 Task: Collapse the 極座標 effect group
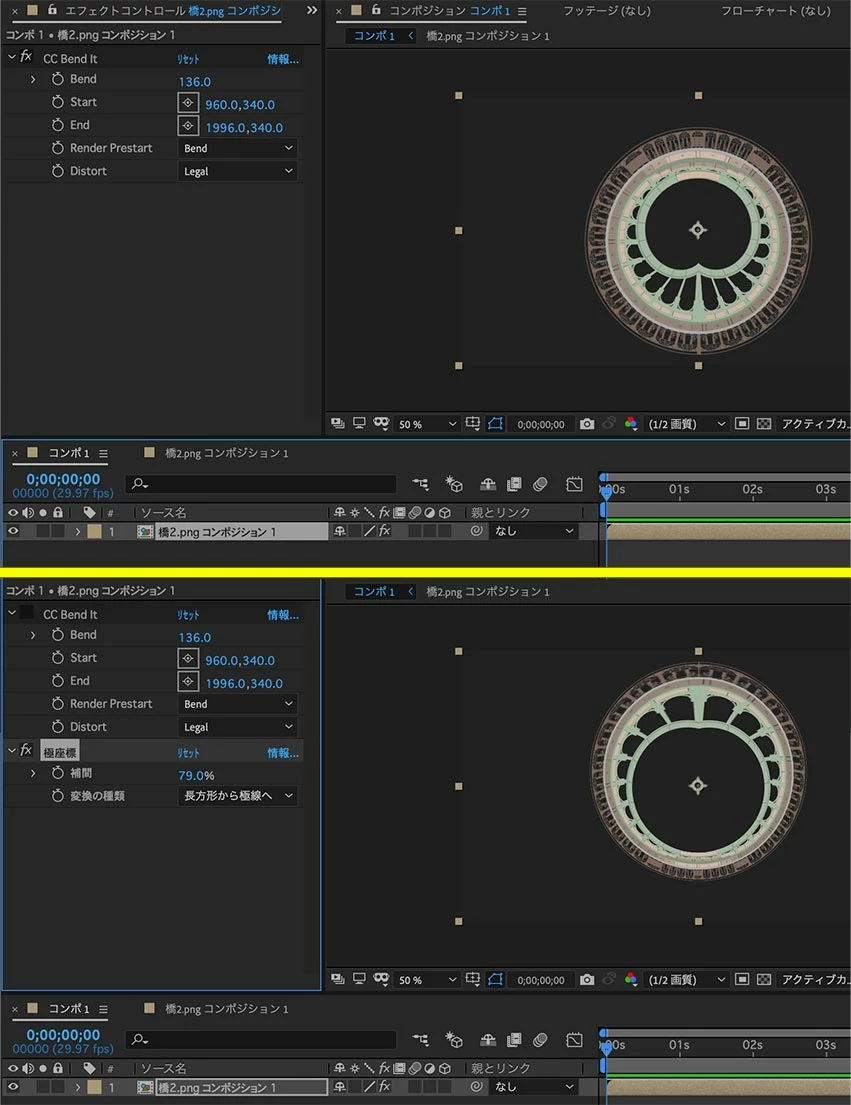point(11,751)
